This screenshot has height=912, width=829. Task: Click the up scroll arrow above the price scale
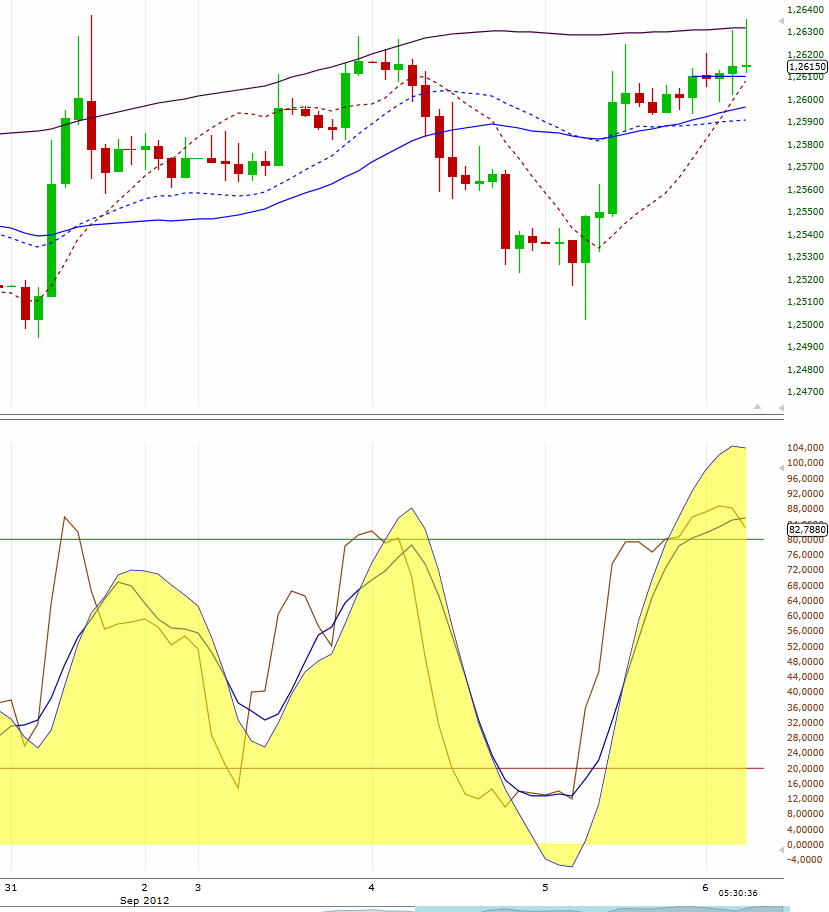780,21
